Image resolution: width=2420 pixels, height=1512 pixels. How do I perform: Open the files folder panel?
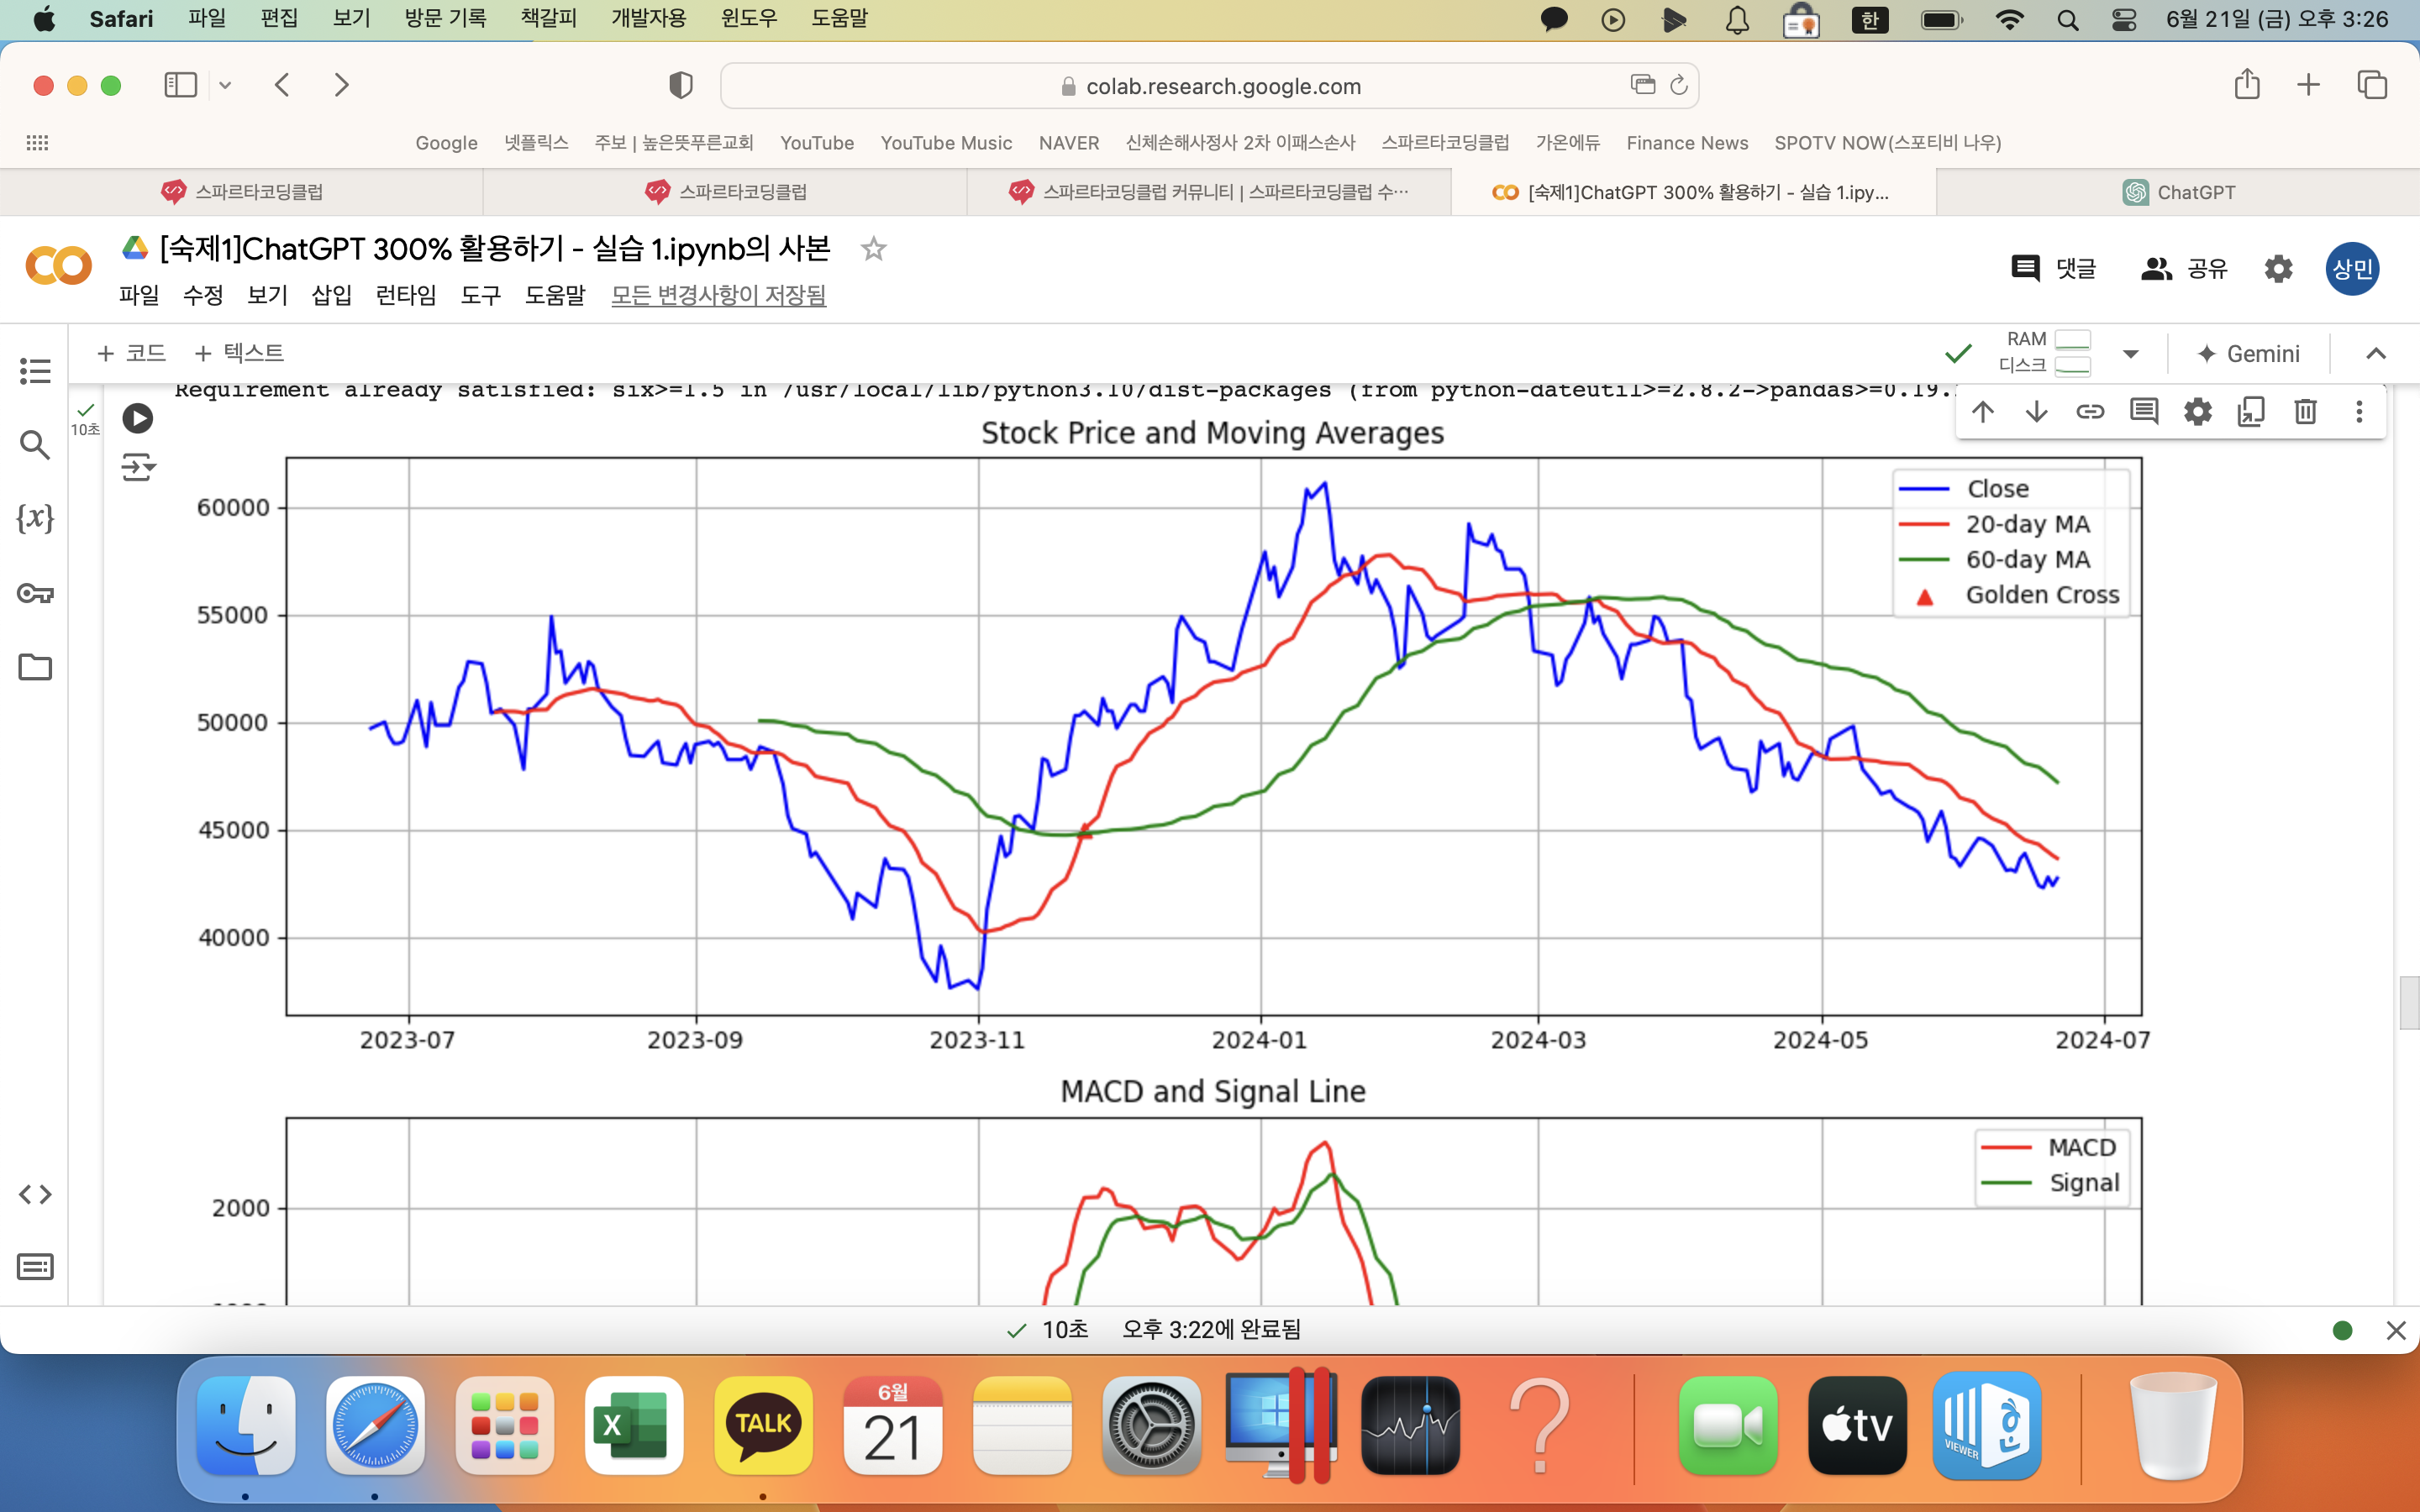click(35, 667)
